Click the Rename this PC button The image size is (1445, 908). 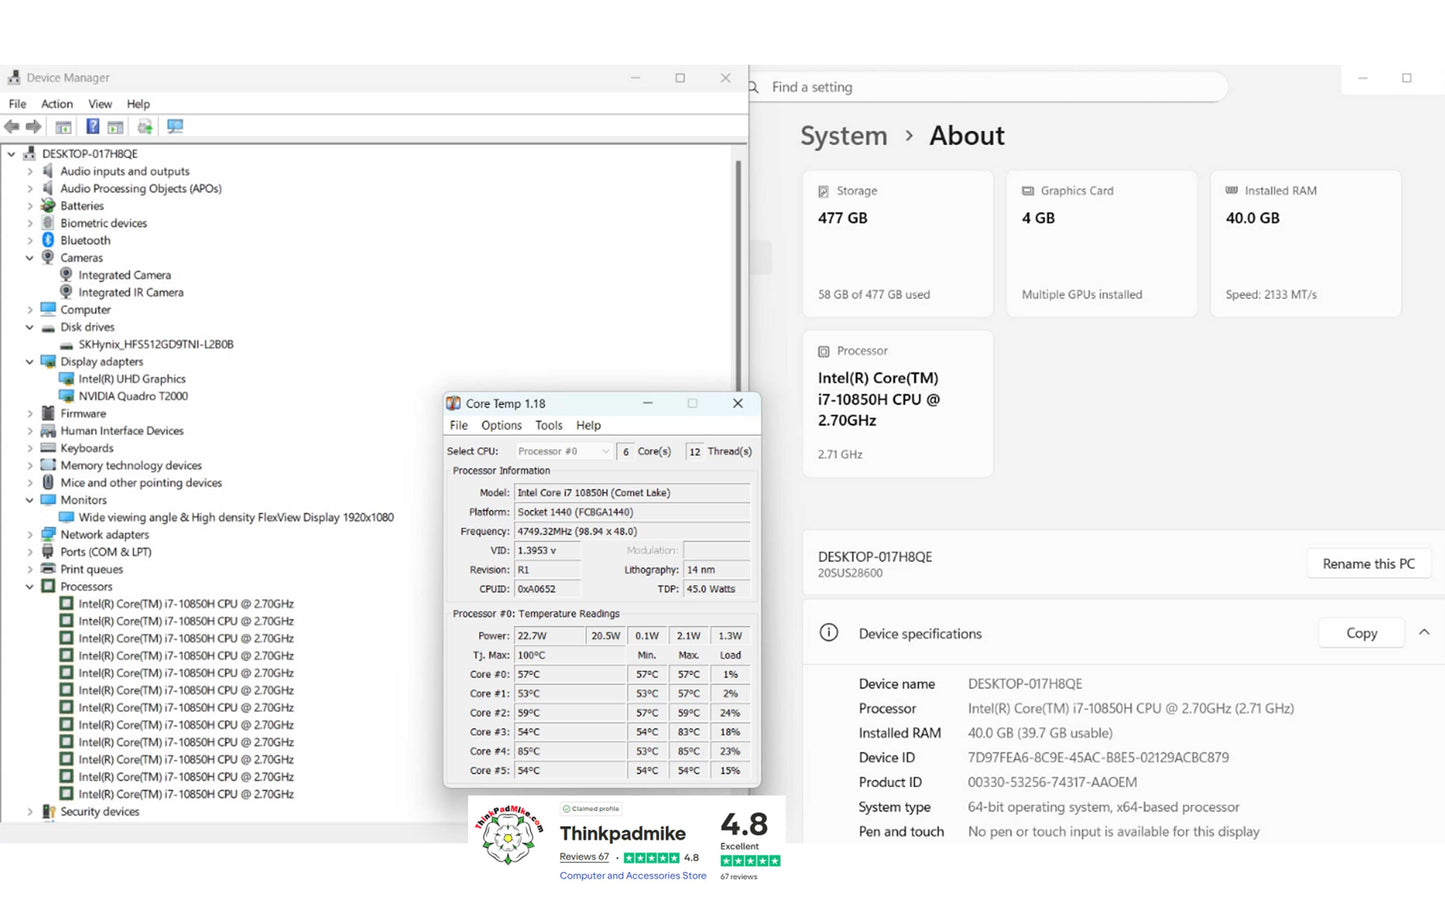tap(1368, 564)
